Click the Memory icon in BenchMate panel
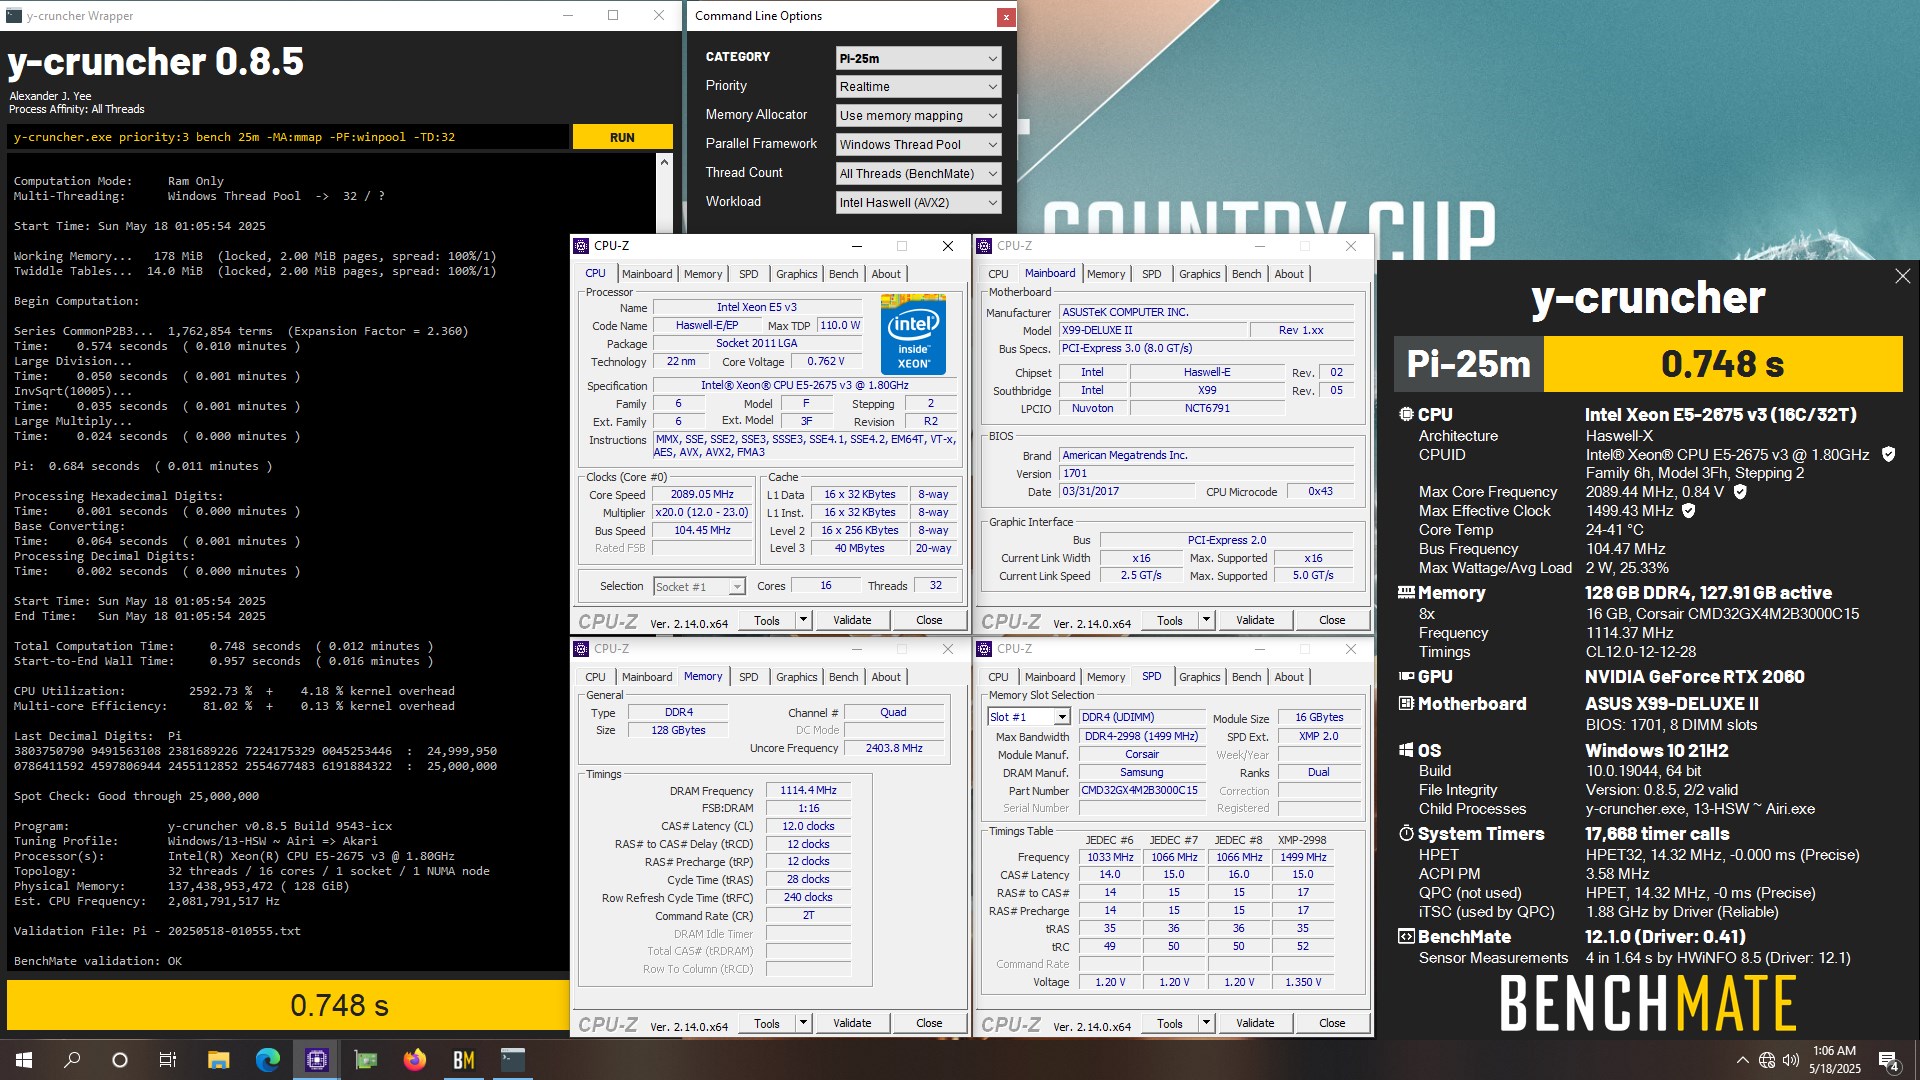This screenshot has width=1920, height=1080. coord(1406,592)
